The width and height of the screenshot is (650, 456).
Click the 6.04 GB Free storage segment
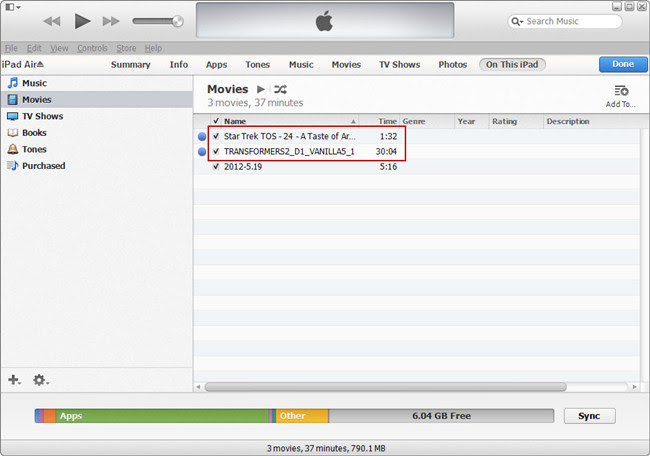(441, 416)
